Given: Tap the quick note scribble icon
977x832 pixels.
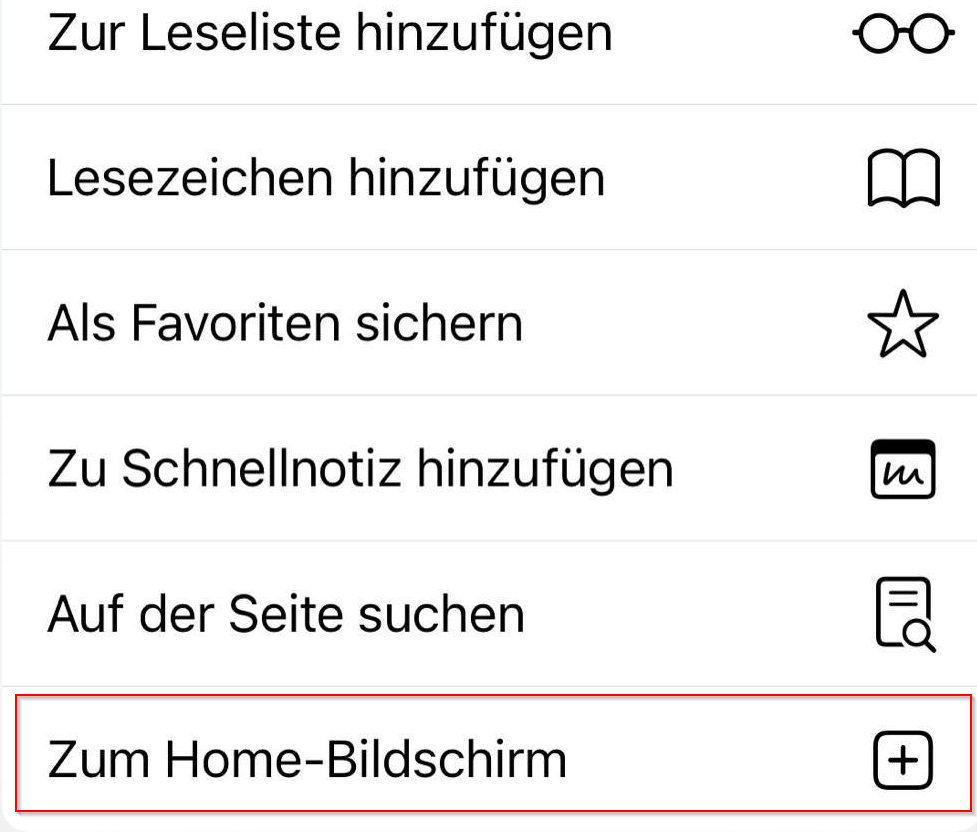Looking at the screenshot, I should tap(903, 469).
